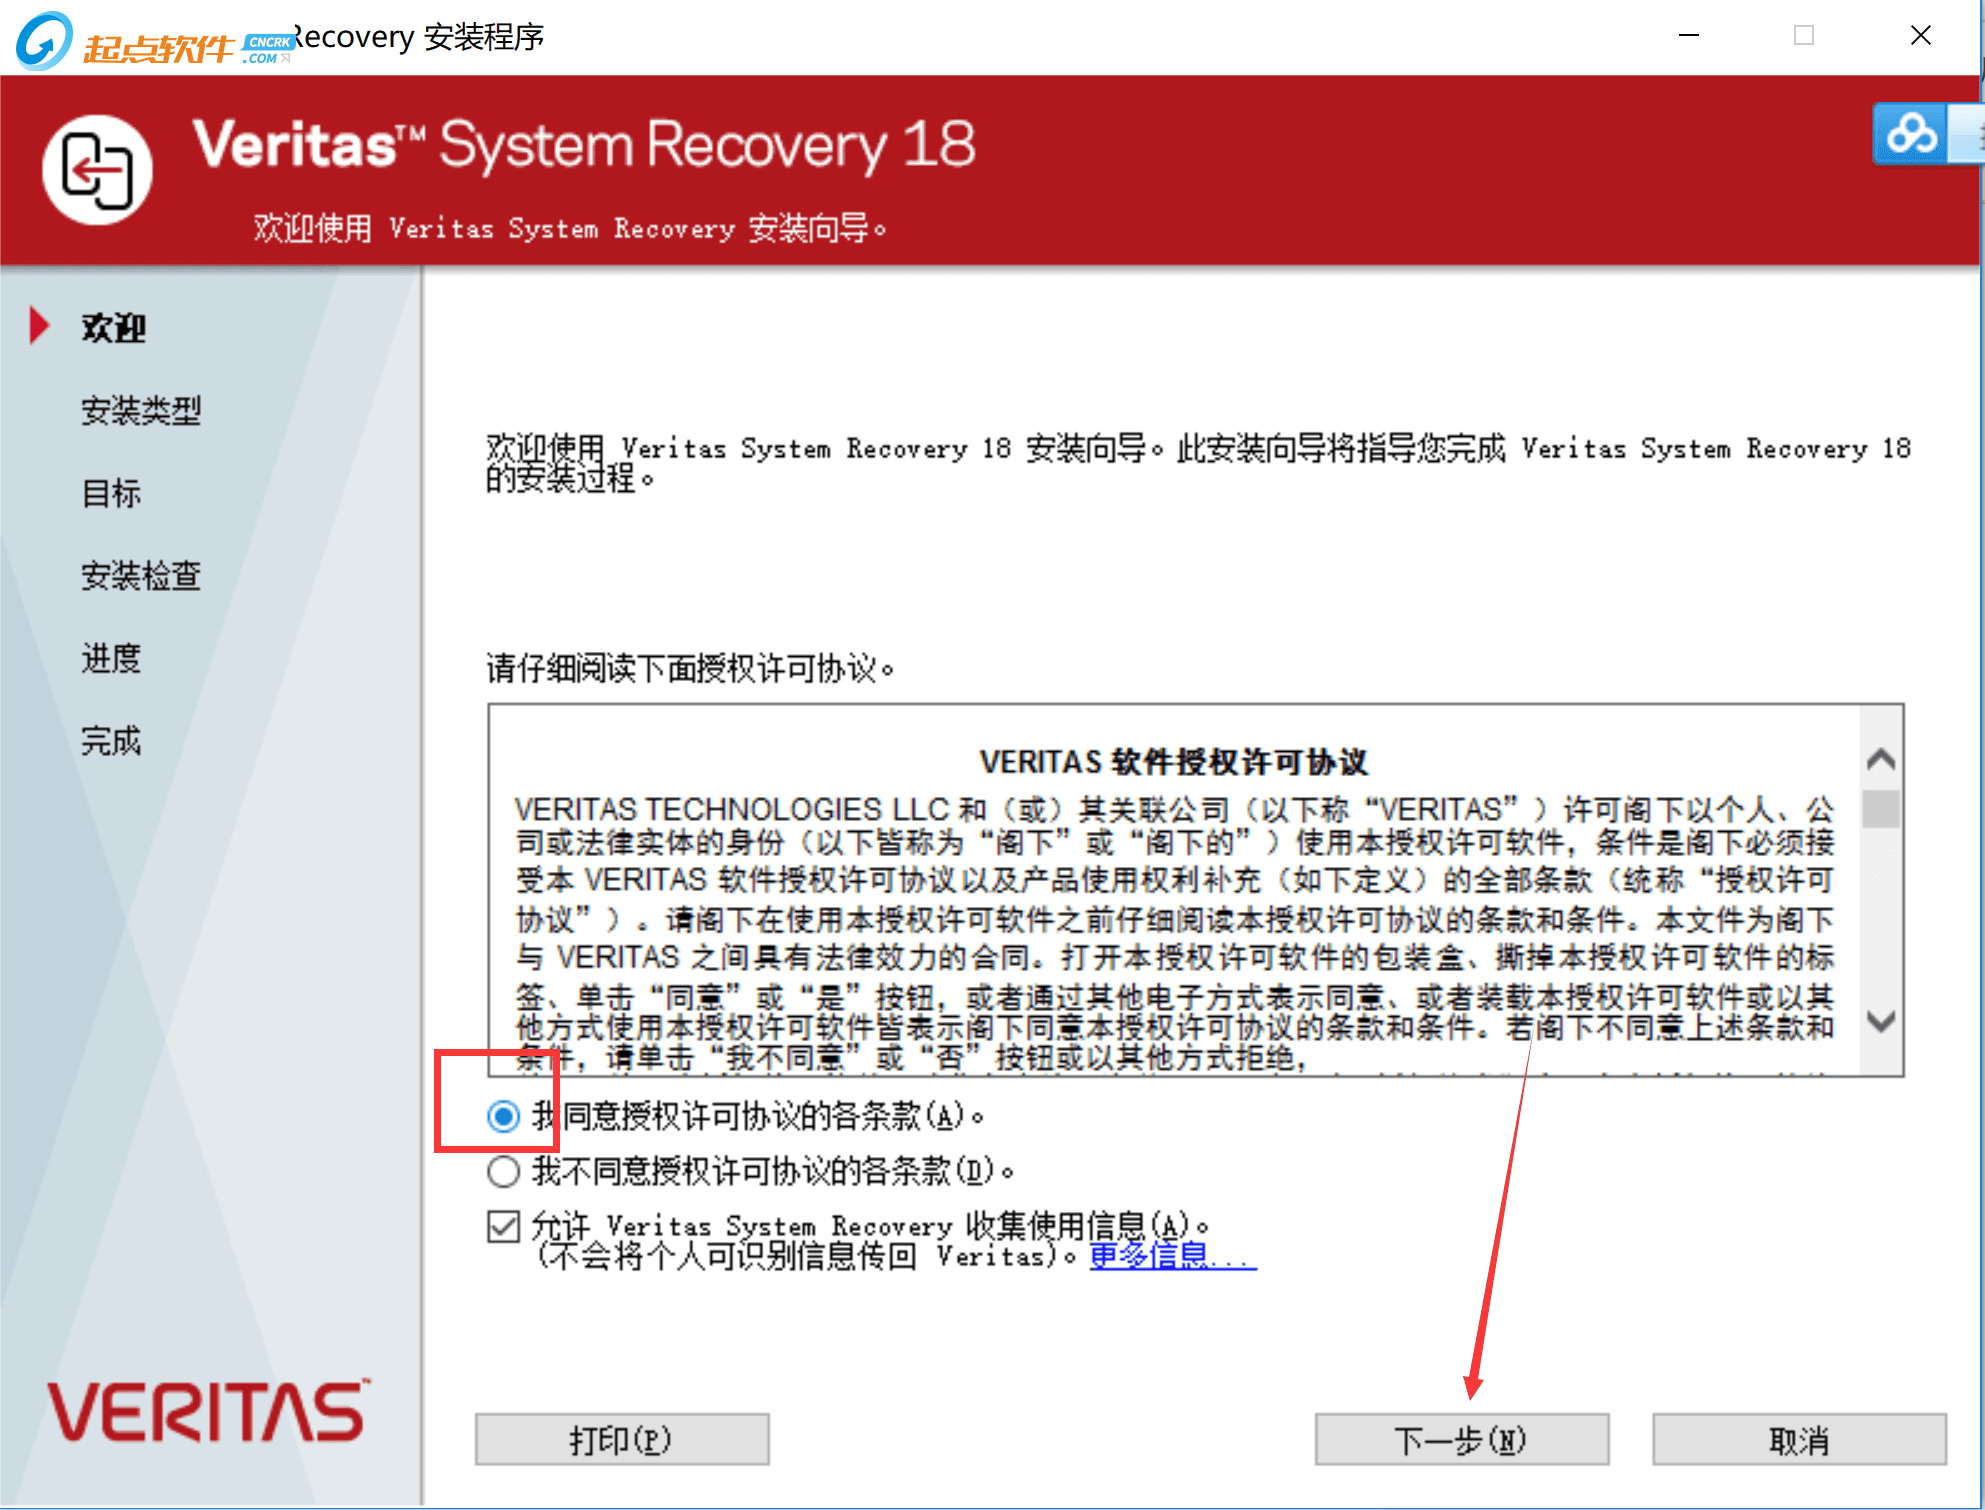Image resolution: width=1985 pixels, height=1510 pixels.
Task: Click the 取消 button
Action: (x=1798, y=1440)
